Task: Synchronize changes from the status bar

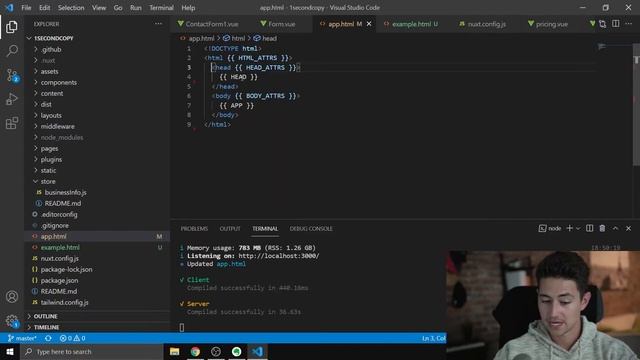Action: tap(48, 338)
